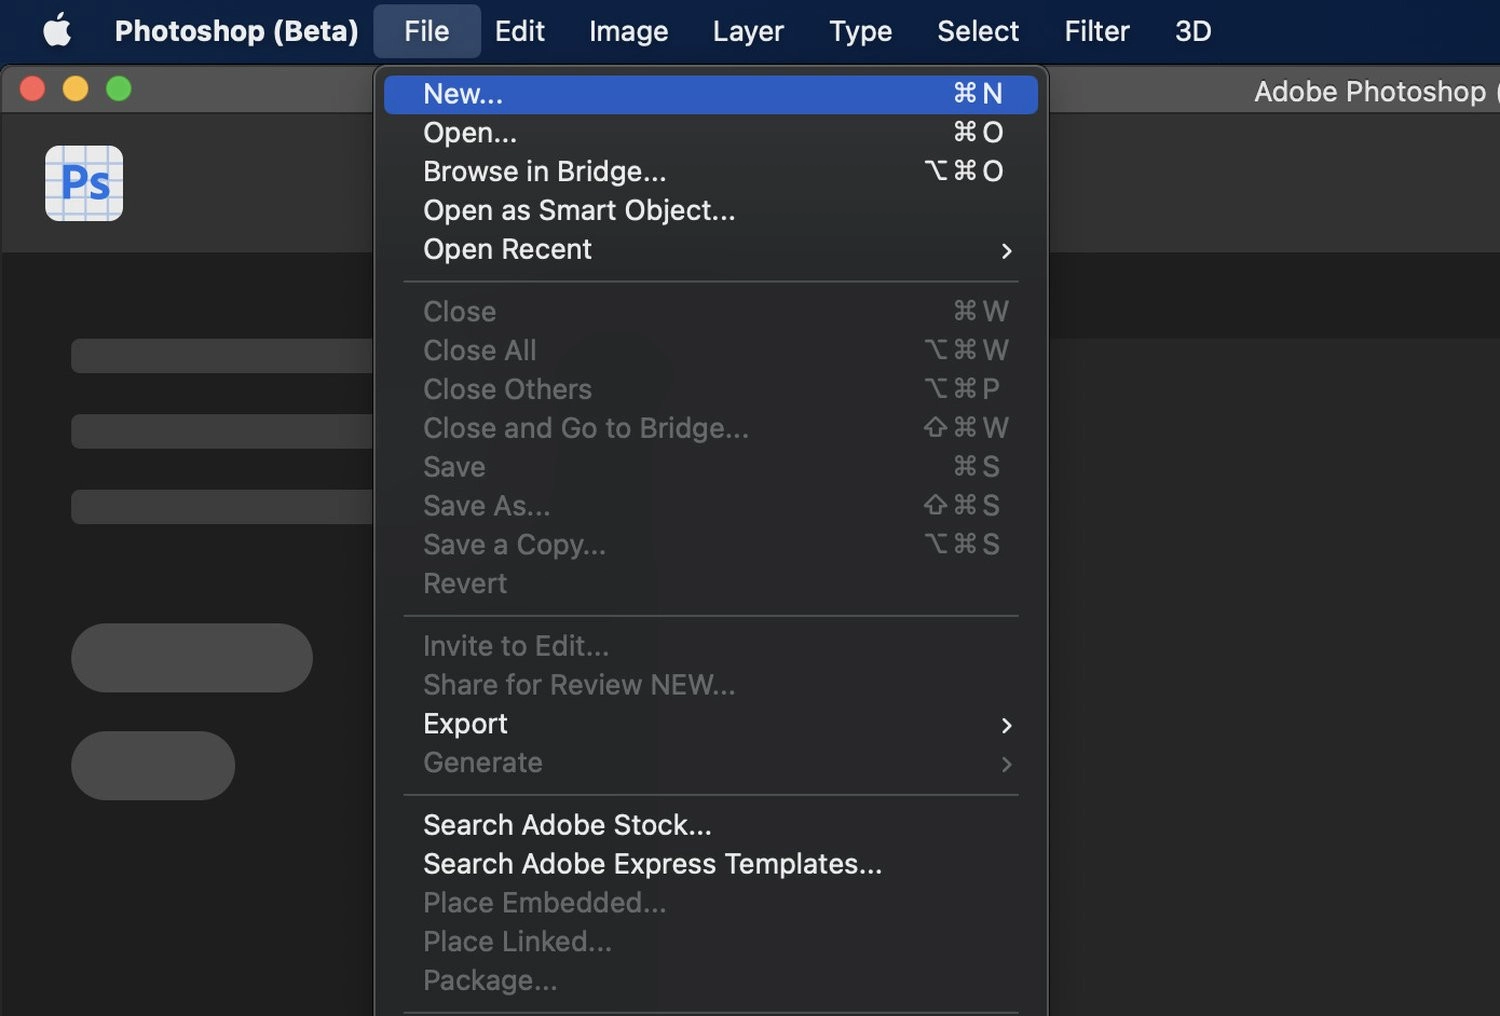Expand the Export submenu
This screenshot has width=1500, height=1016.
[x=711, y=724]
